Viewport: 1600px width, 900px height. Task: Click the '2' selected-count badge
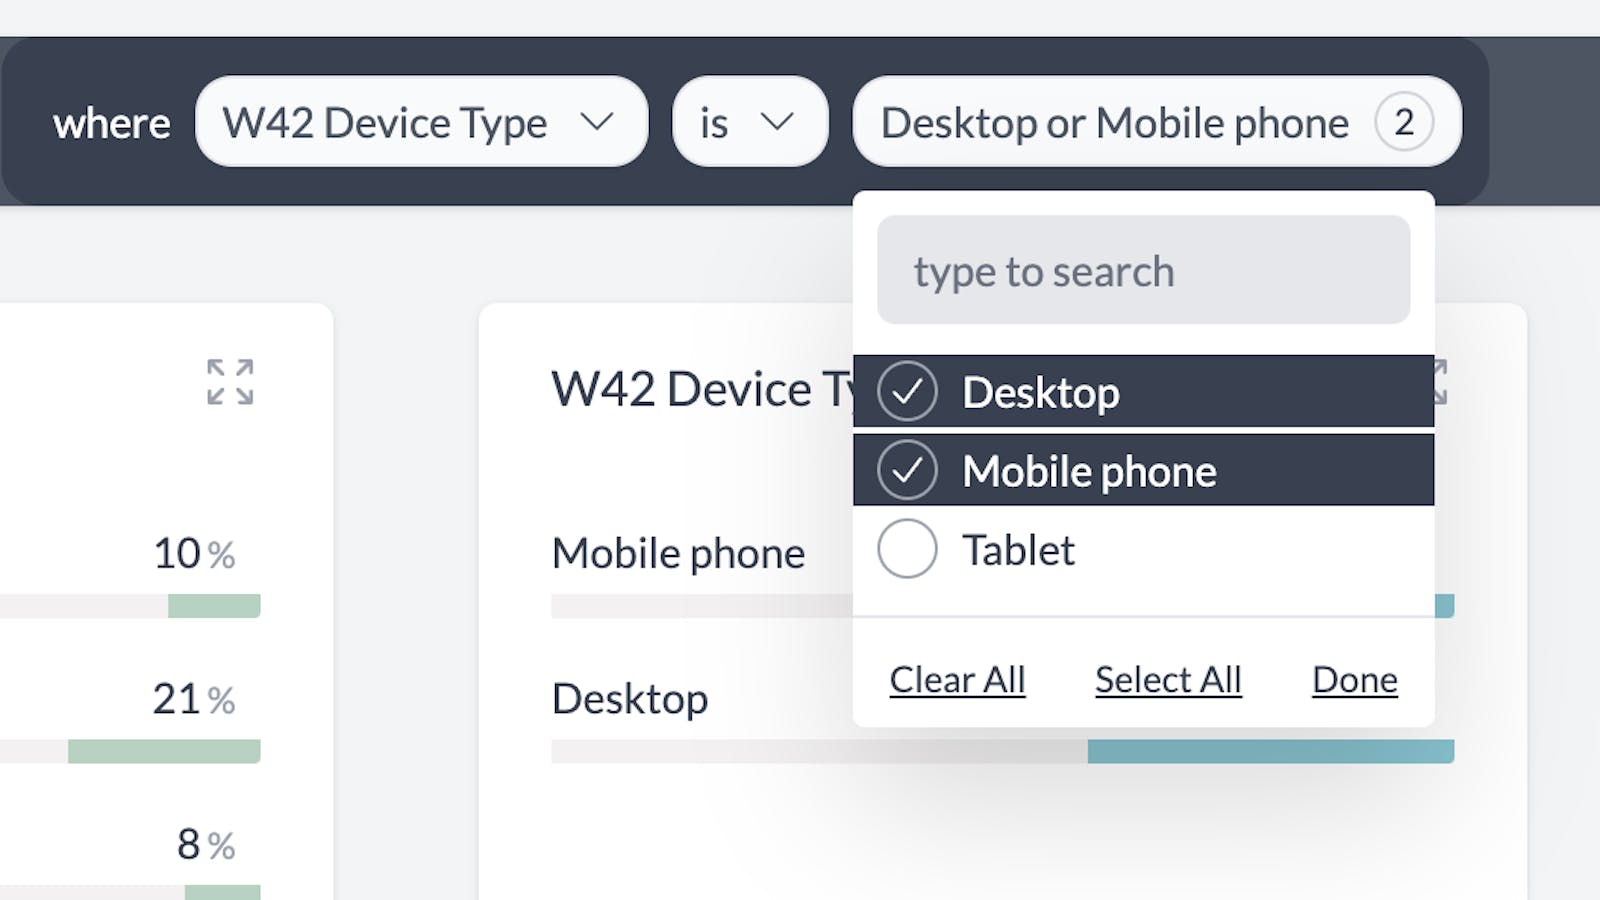coord(1405,122)
